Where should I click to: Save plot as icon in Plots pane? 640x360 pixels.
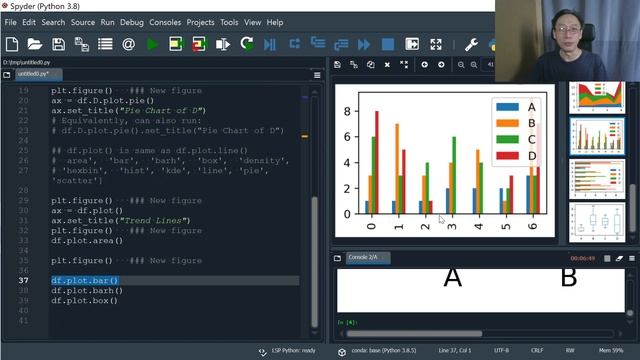tap(337, 64)
